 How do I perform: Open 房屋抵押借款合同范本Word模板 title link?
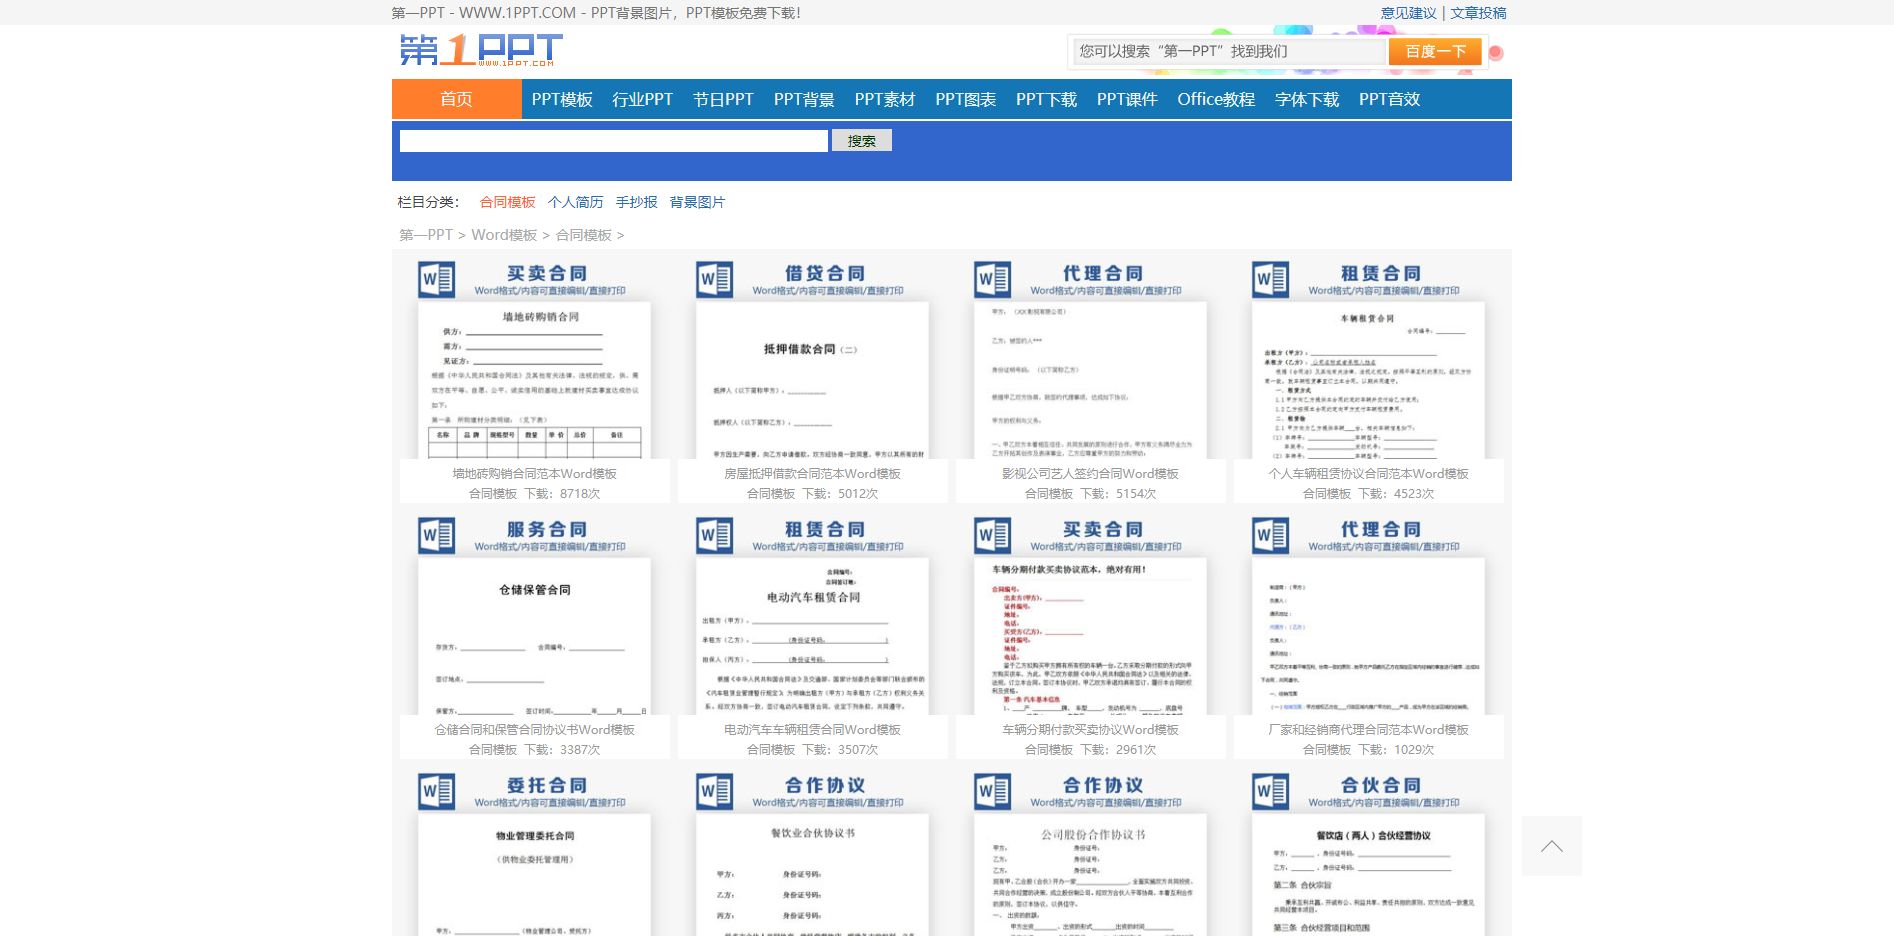[x=812, y=474]
